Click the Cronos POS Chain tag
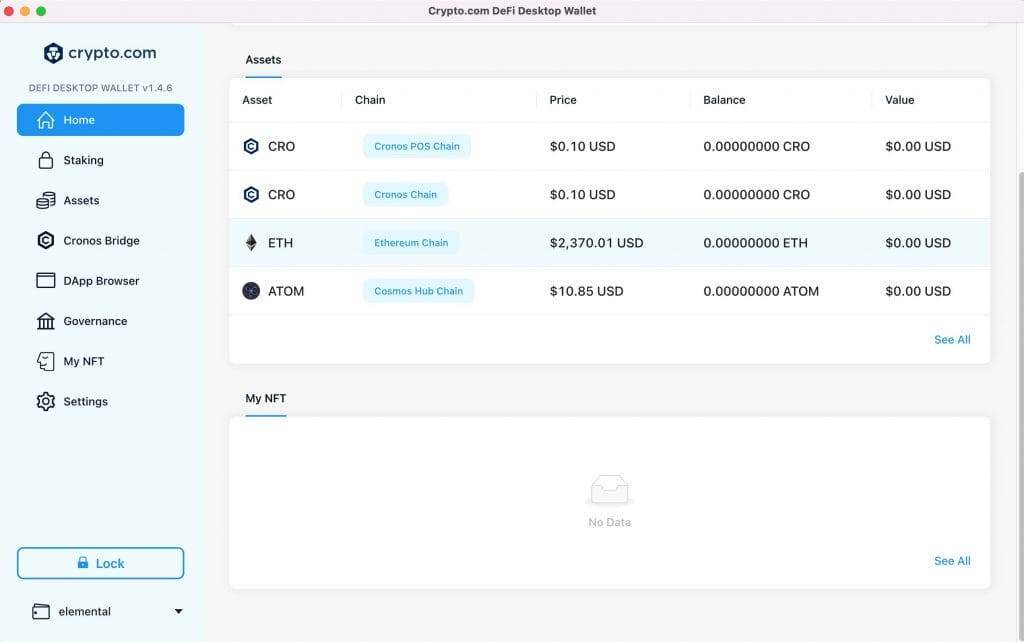Image resolution: width=1024 pixels, height=642 pixels. pyautogui.click(x=417, y=146)
